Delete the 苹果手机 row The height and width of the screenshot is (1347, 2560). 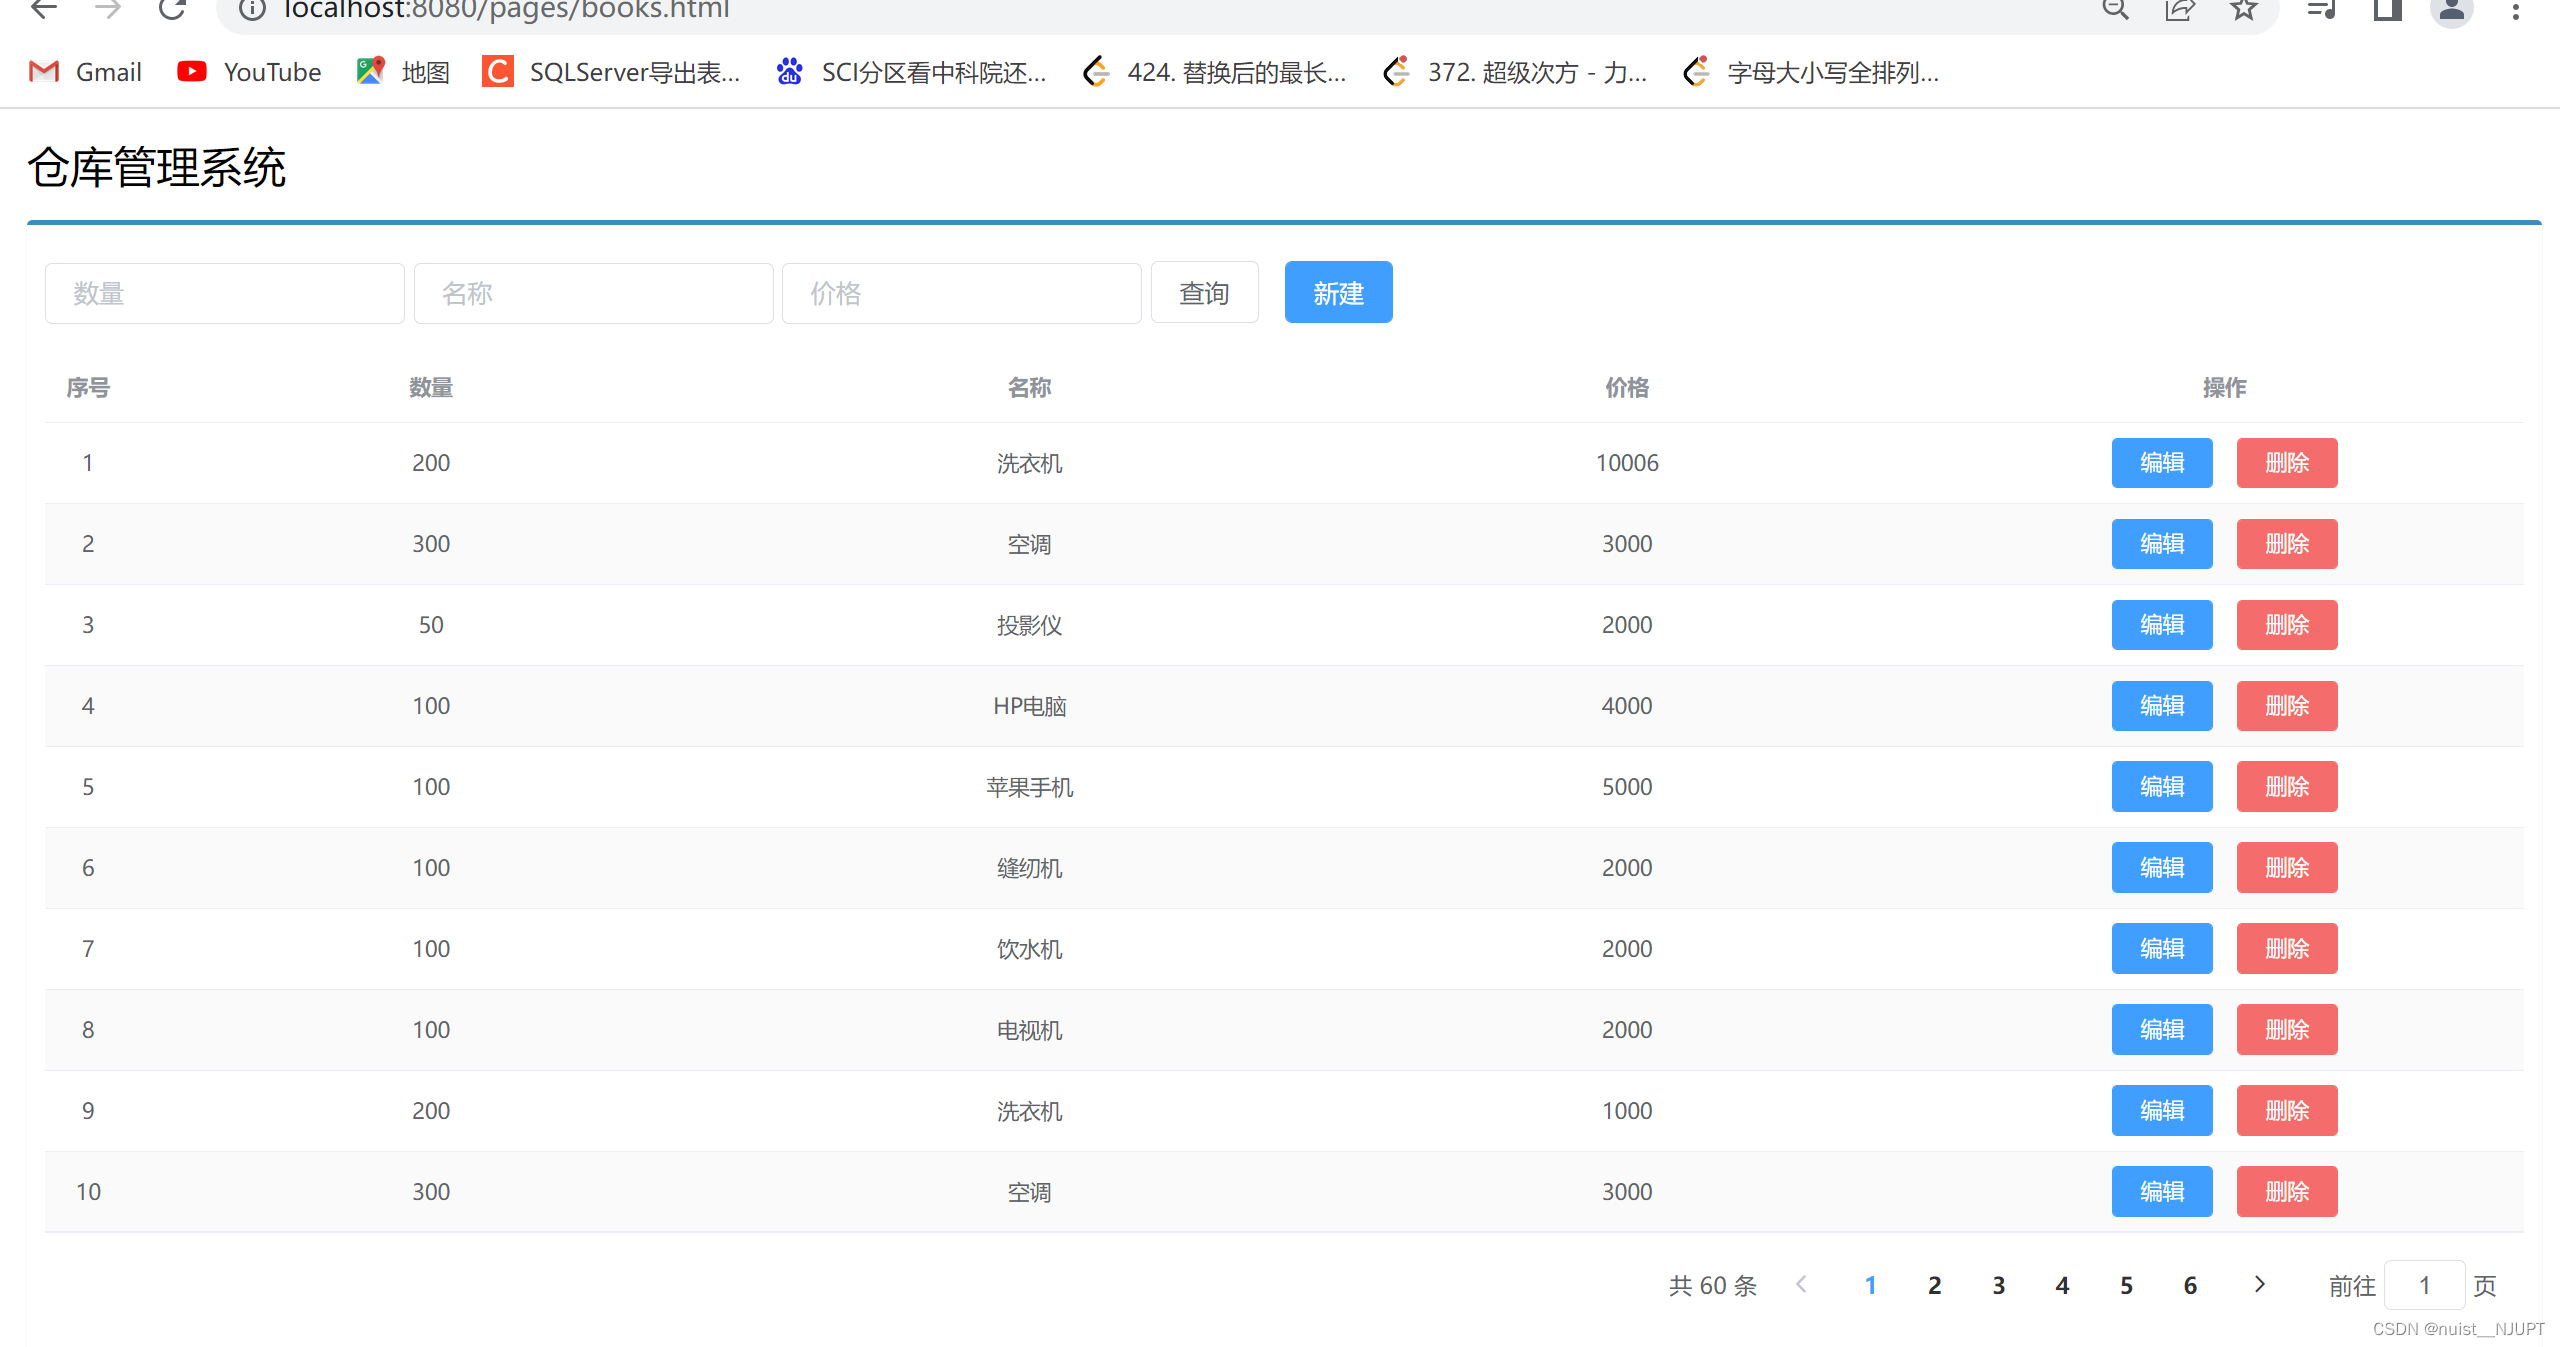tap(2286, 787)
